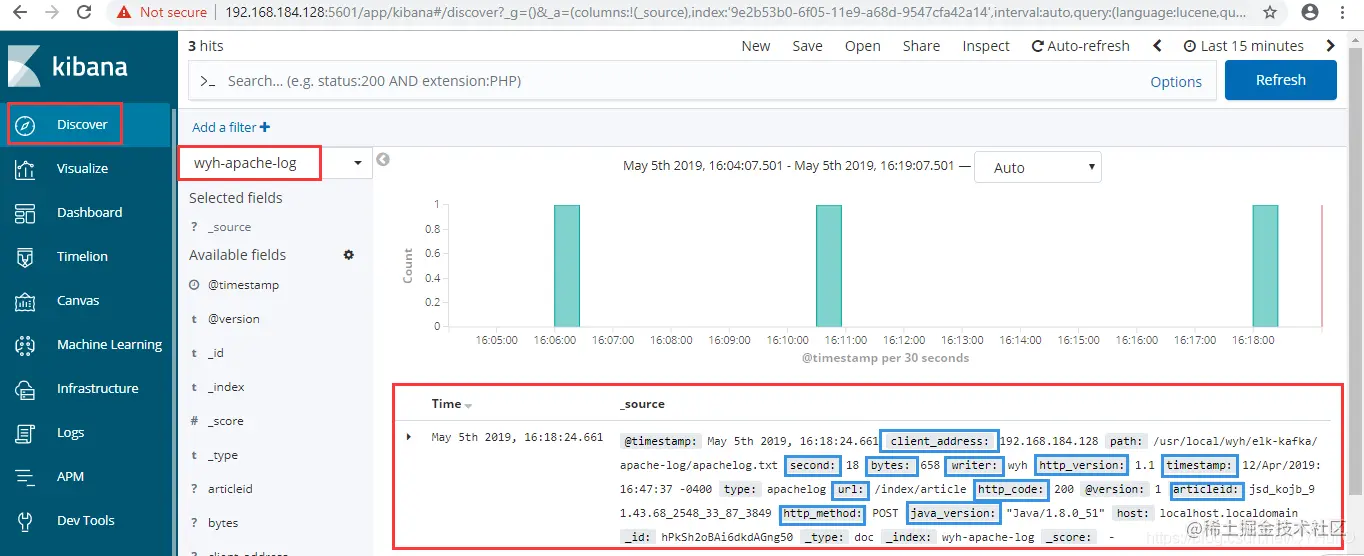1364x556 pixels.
Task: Select the @timestamp available field
Action: [243, 285]
